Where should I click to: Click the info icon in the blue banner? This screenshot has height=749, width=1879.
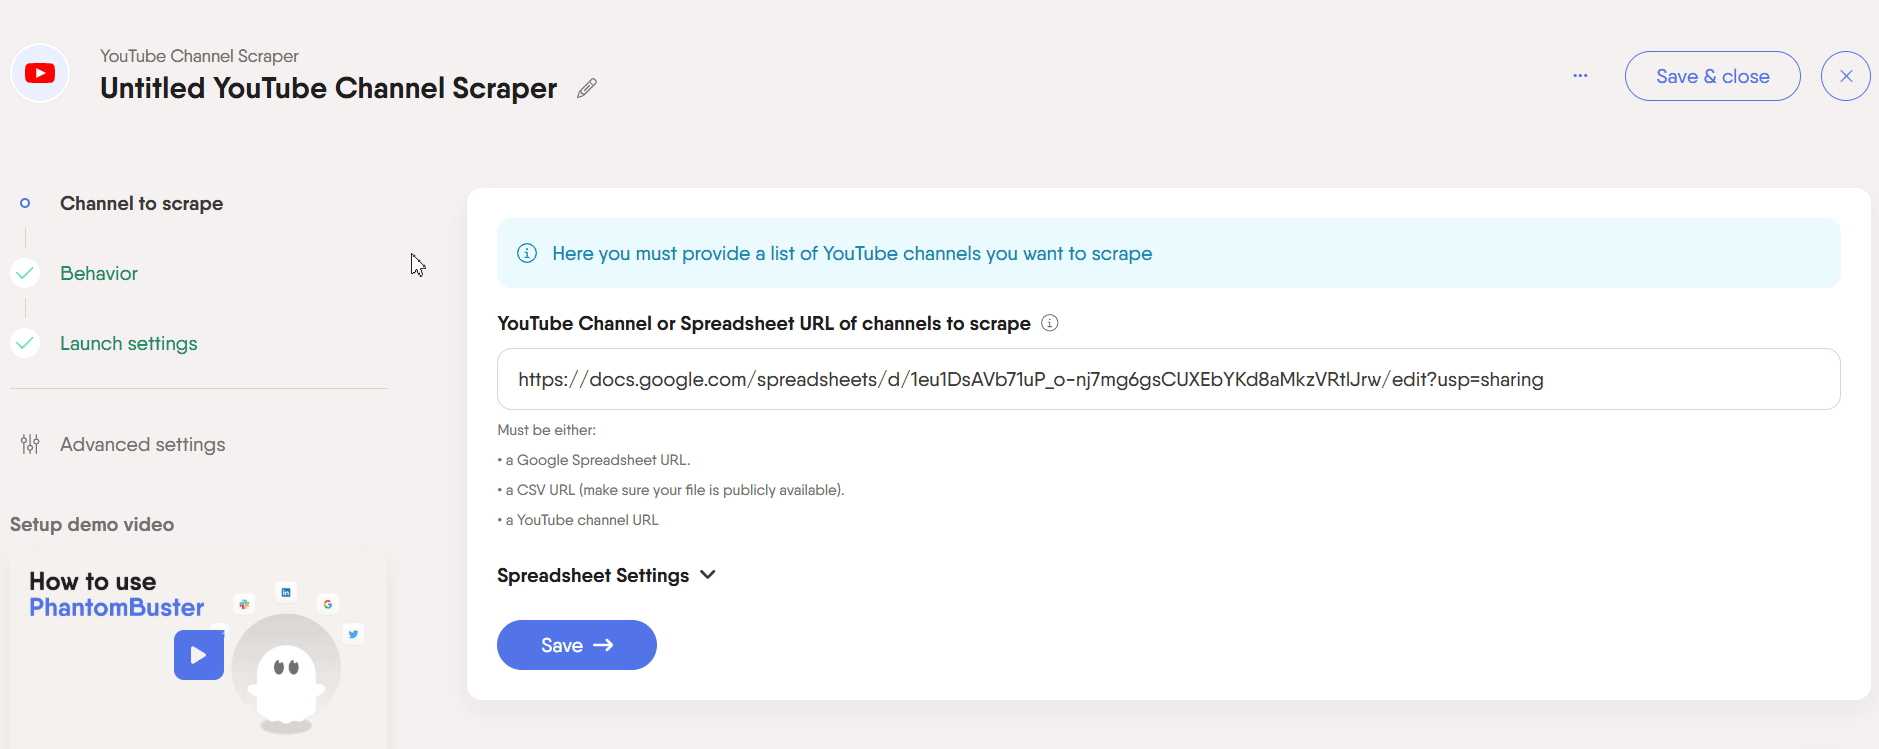coord(527,253)
